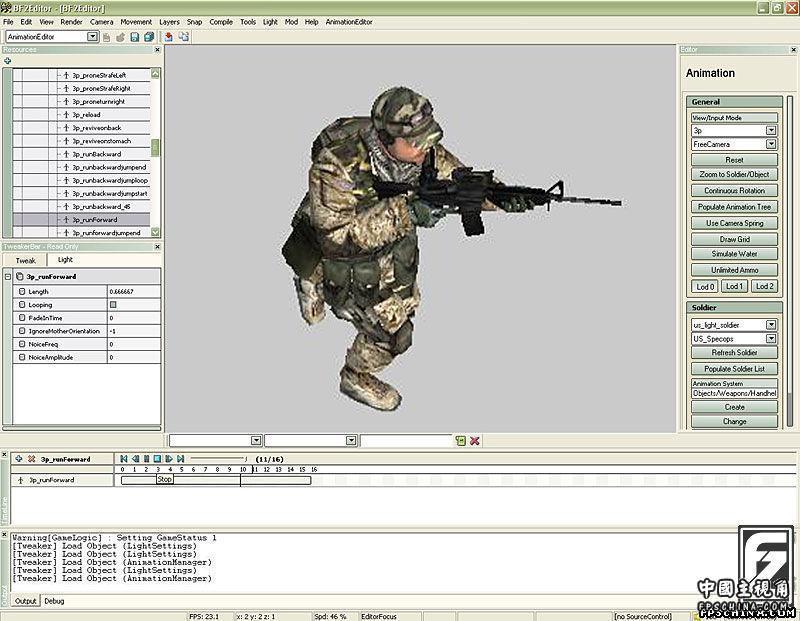
Task: Collapse the 3p_runForward property group
Action: point(8,277)
